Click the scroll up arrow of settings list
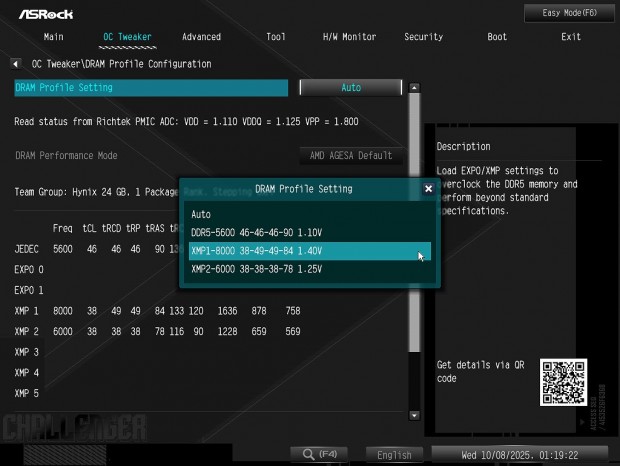 point(414,88)
